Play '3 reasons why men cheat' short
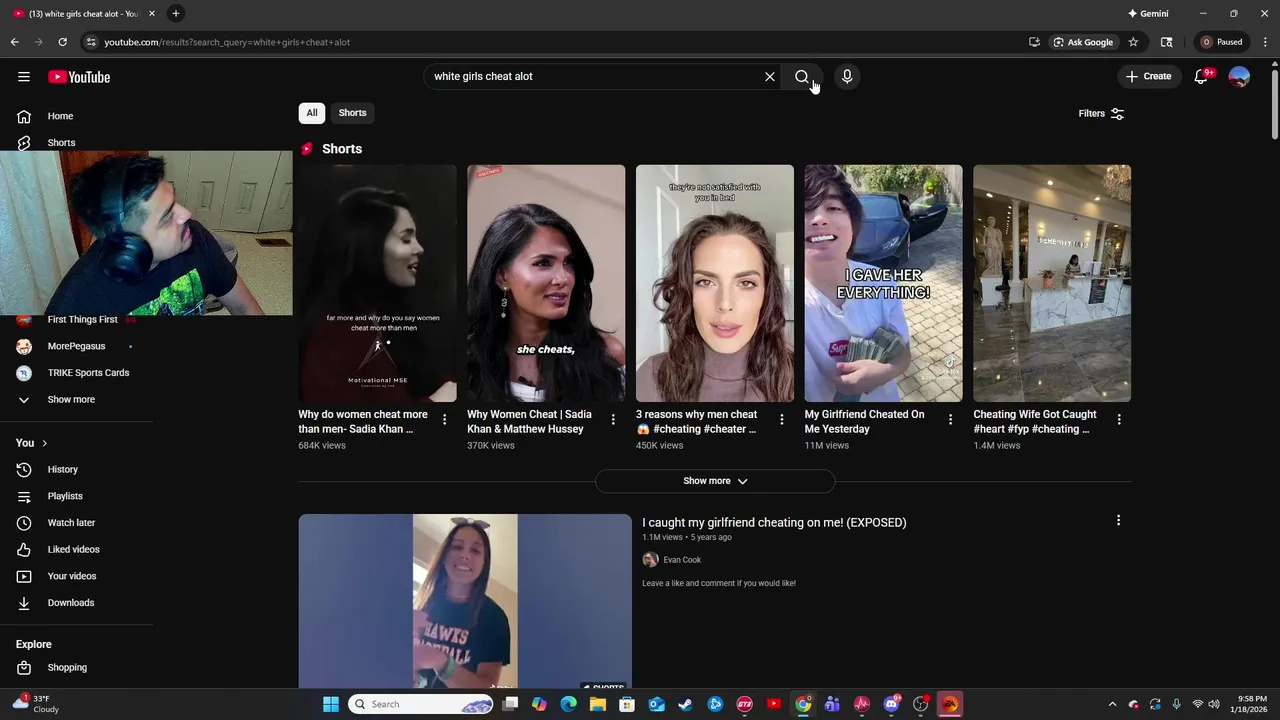This screenshot has width=1280, height=720. click(715, 284)
